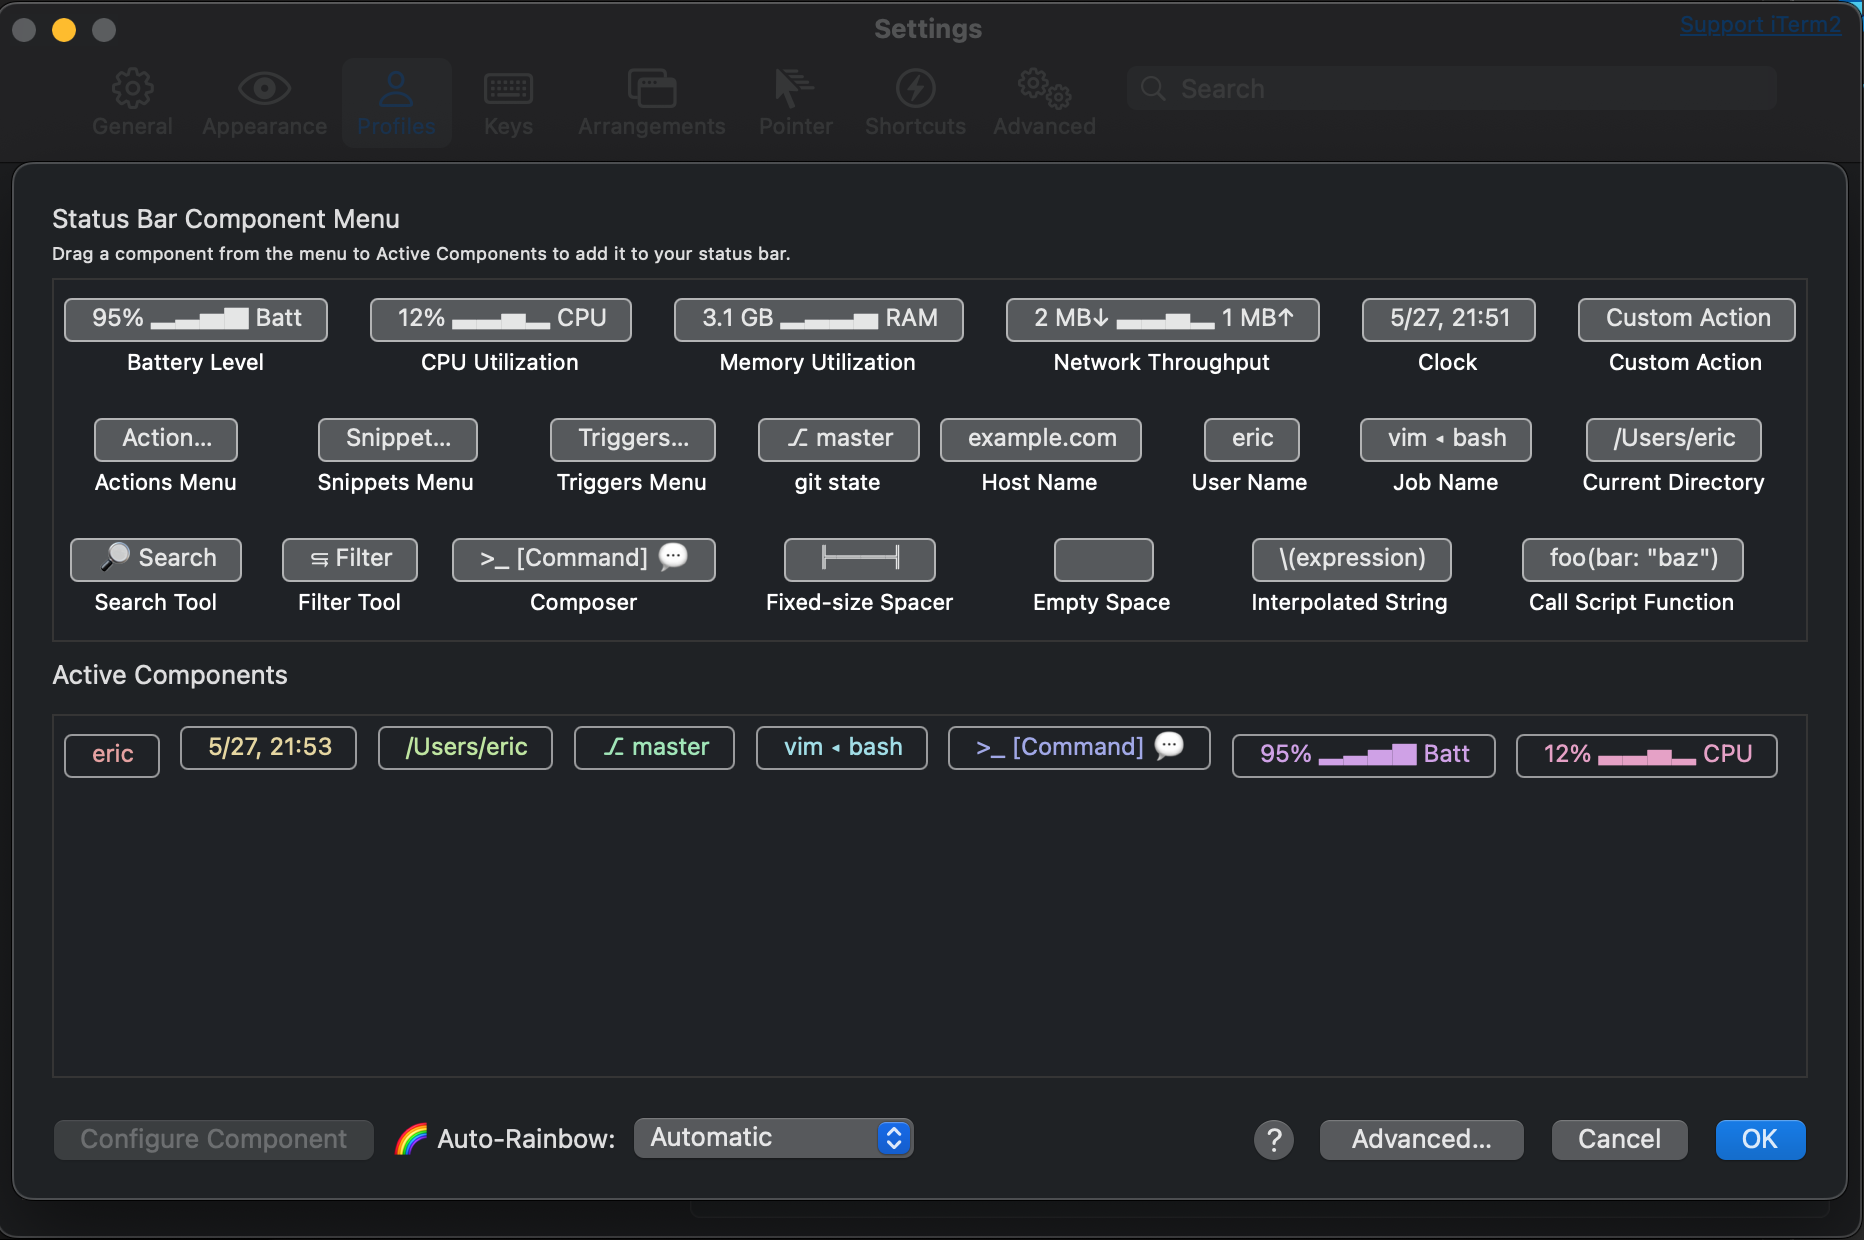Switch to the Profiles settings tab

click(x=397, y=103)
